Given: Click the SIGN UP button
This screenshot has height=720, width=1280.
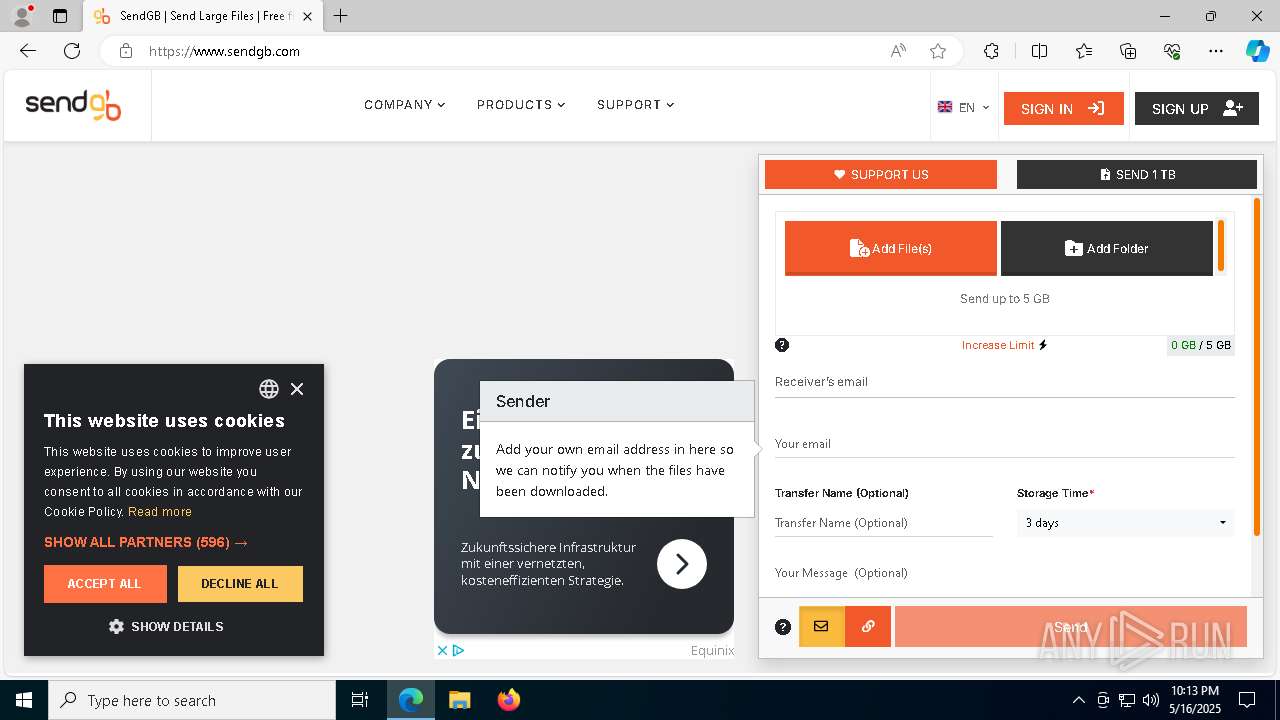Looking at the screenshot, I should [x=1196, y=108].
